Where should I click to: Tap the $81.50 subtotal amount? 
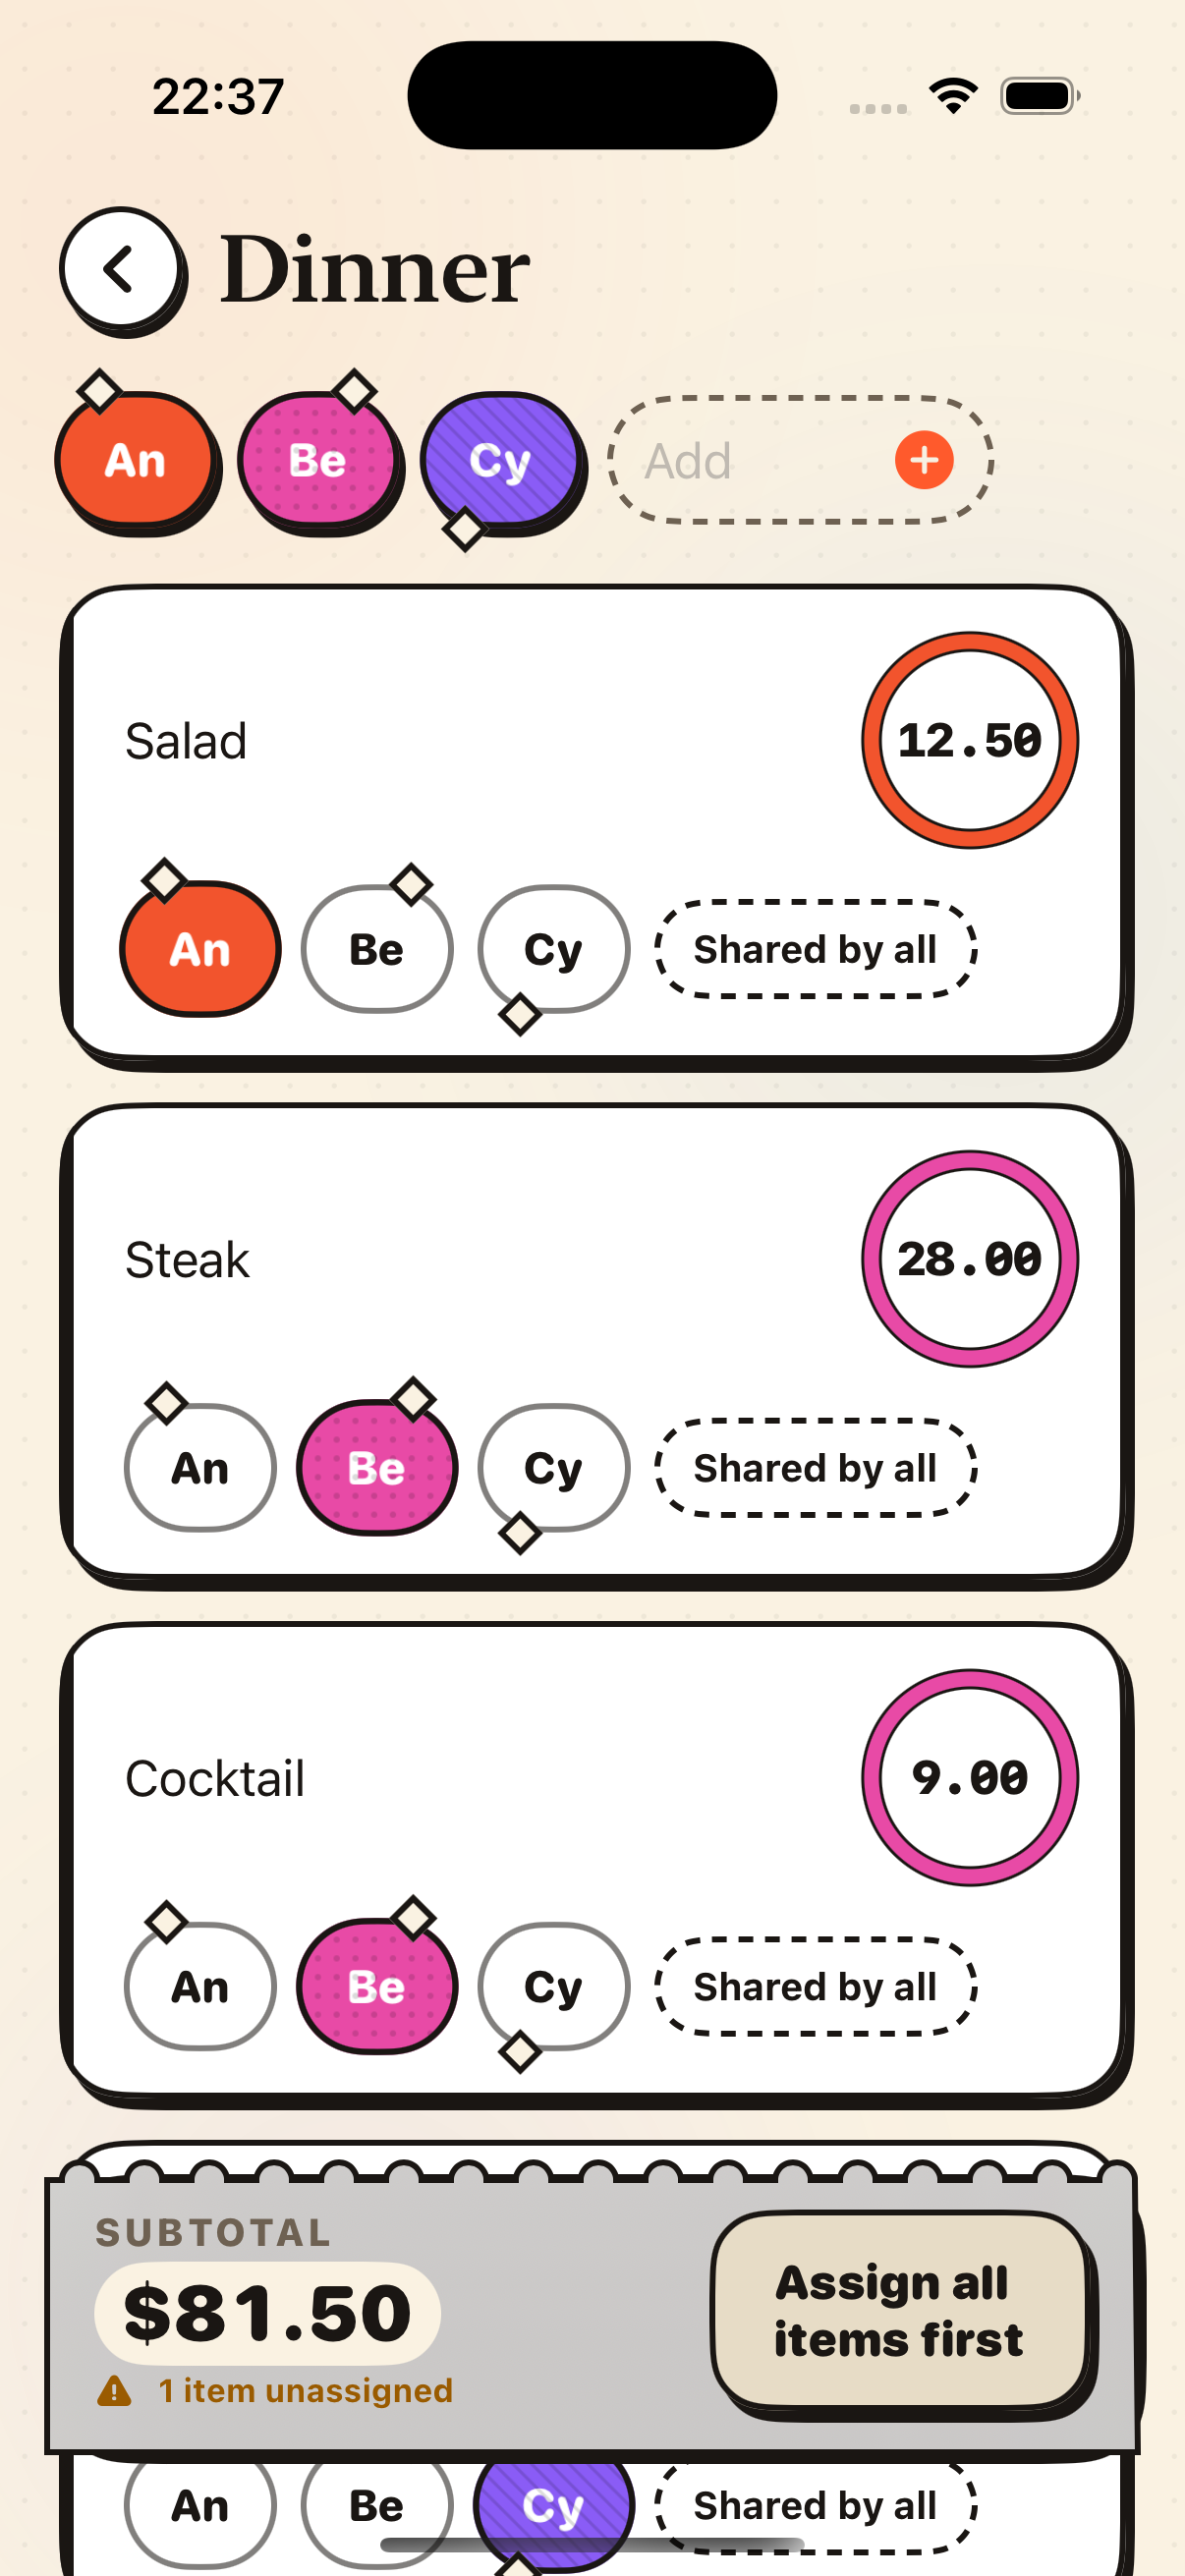(267, 2312)
